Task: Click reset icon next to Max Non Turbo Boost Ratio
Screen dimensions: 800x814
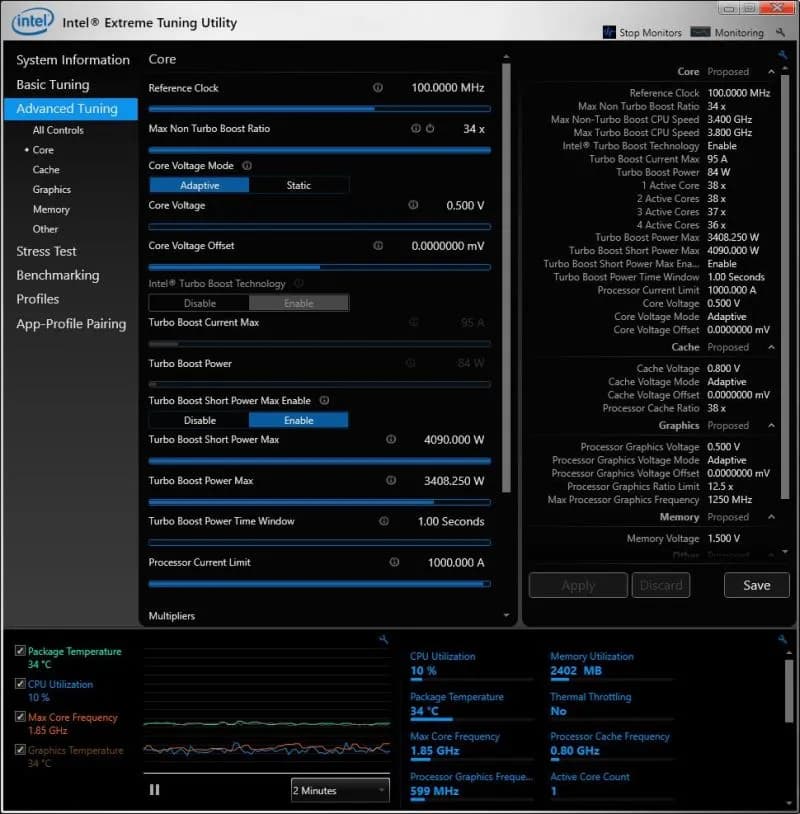Action: pyautogui.click(x=430, y=129)
